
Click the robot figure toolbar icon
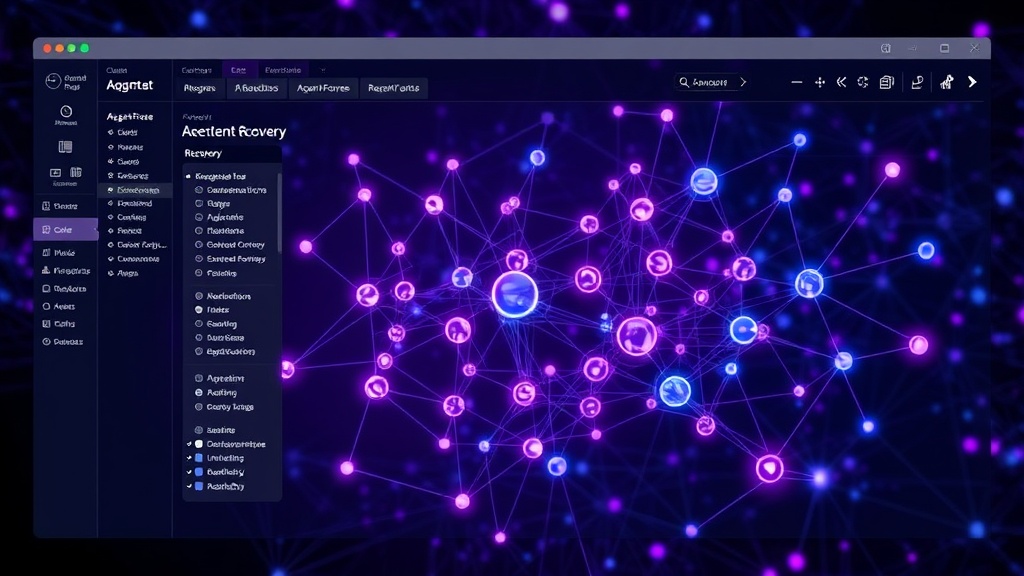pos(946,82)
